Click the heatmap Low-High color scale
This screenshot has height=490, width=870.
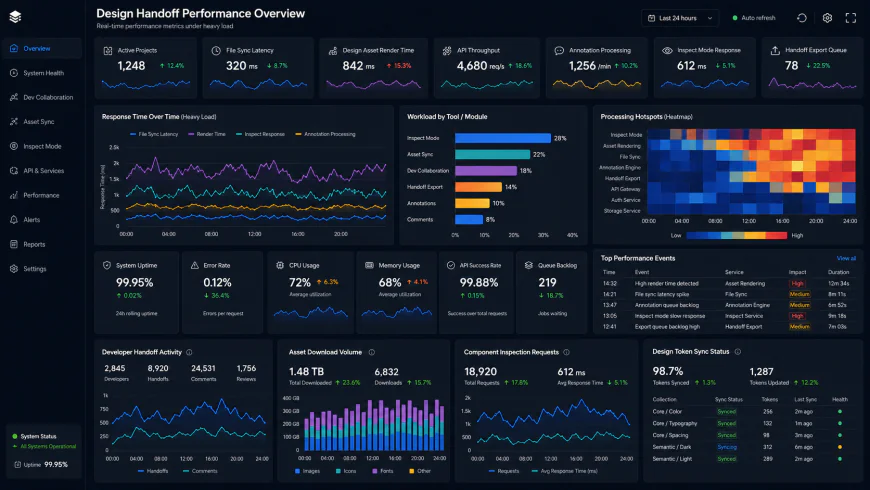pyautogui.click(x=736, y=235)
